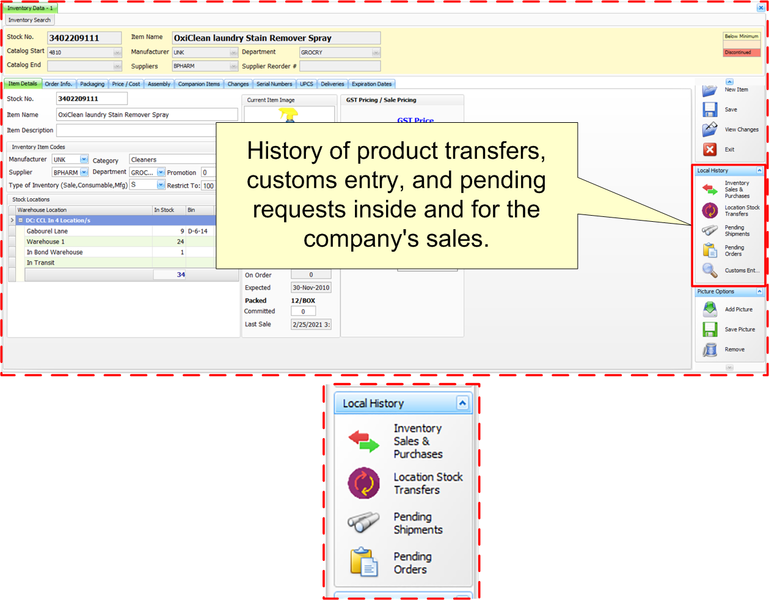
Task: Click the Promotion value field
Action: pos(208,172)
